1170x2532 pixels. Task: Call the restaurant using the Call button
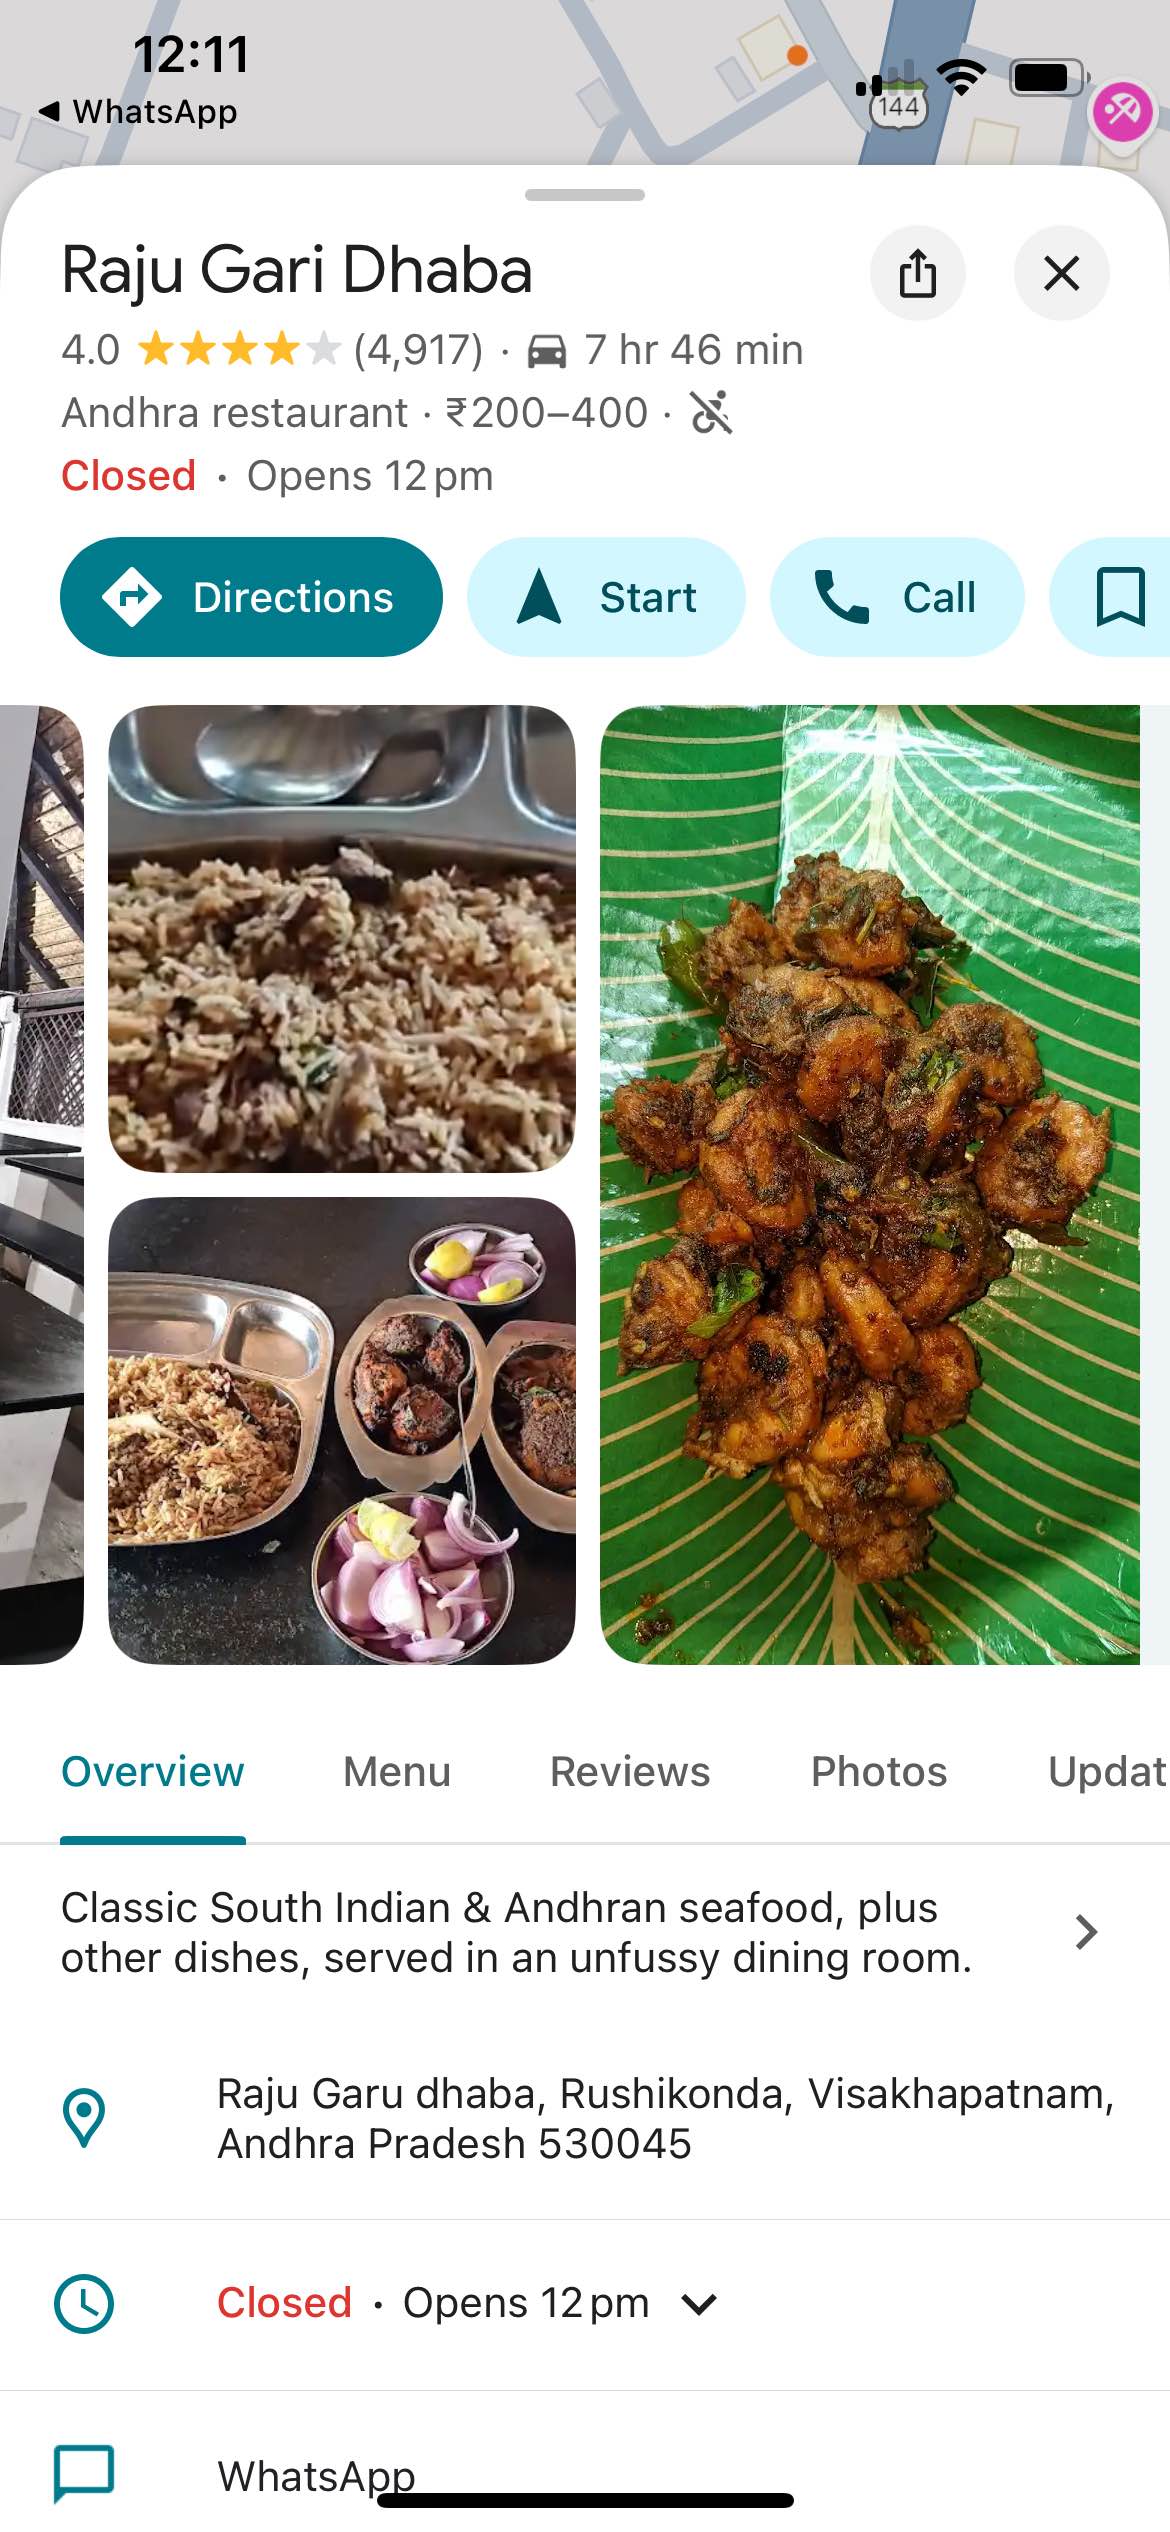896,597
